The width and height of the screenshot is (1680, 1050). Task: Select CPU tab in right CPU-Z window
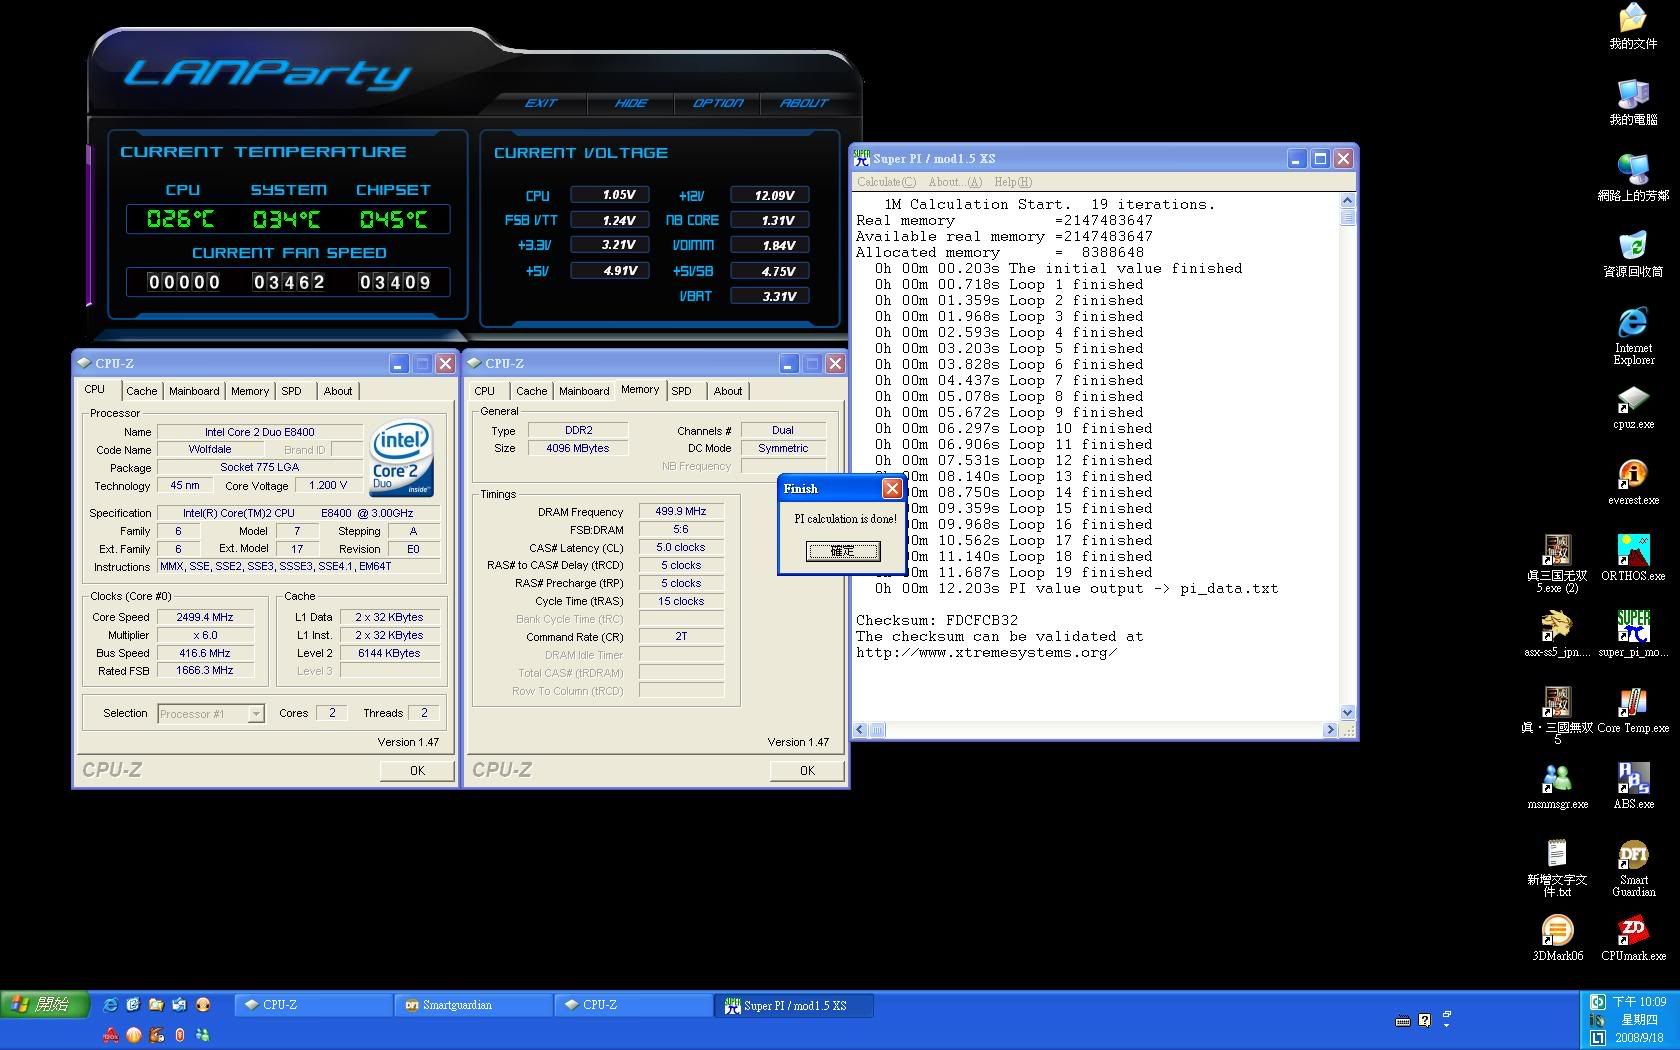click(x=484, y=391)
